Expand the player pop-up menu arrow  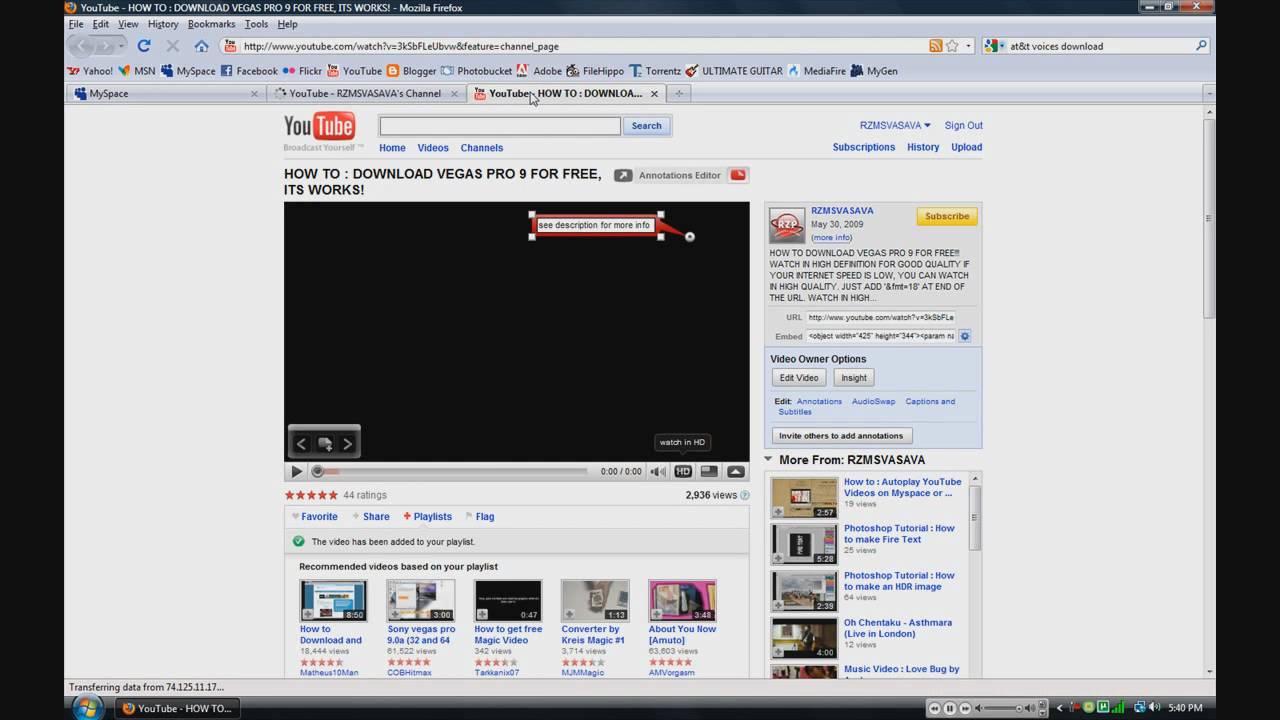coord(735,472)
